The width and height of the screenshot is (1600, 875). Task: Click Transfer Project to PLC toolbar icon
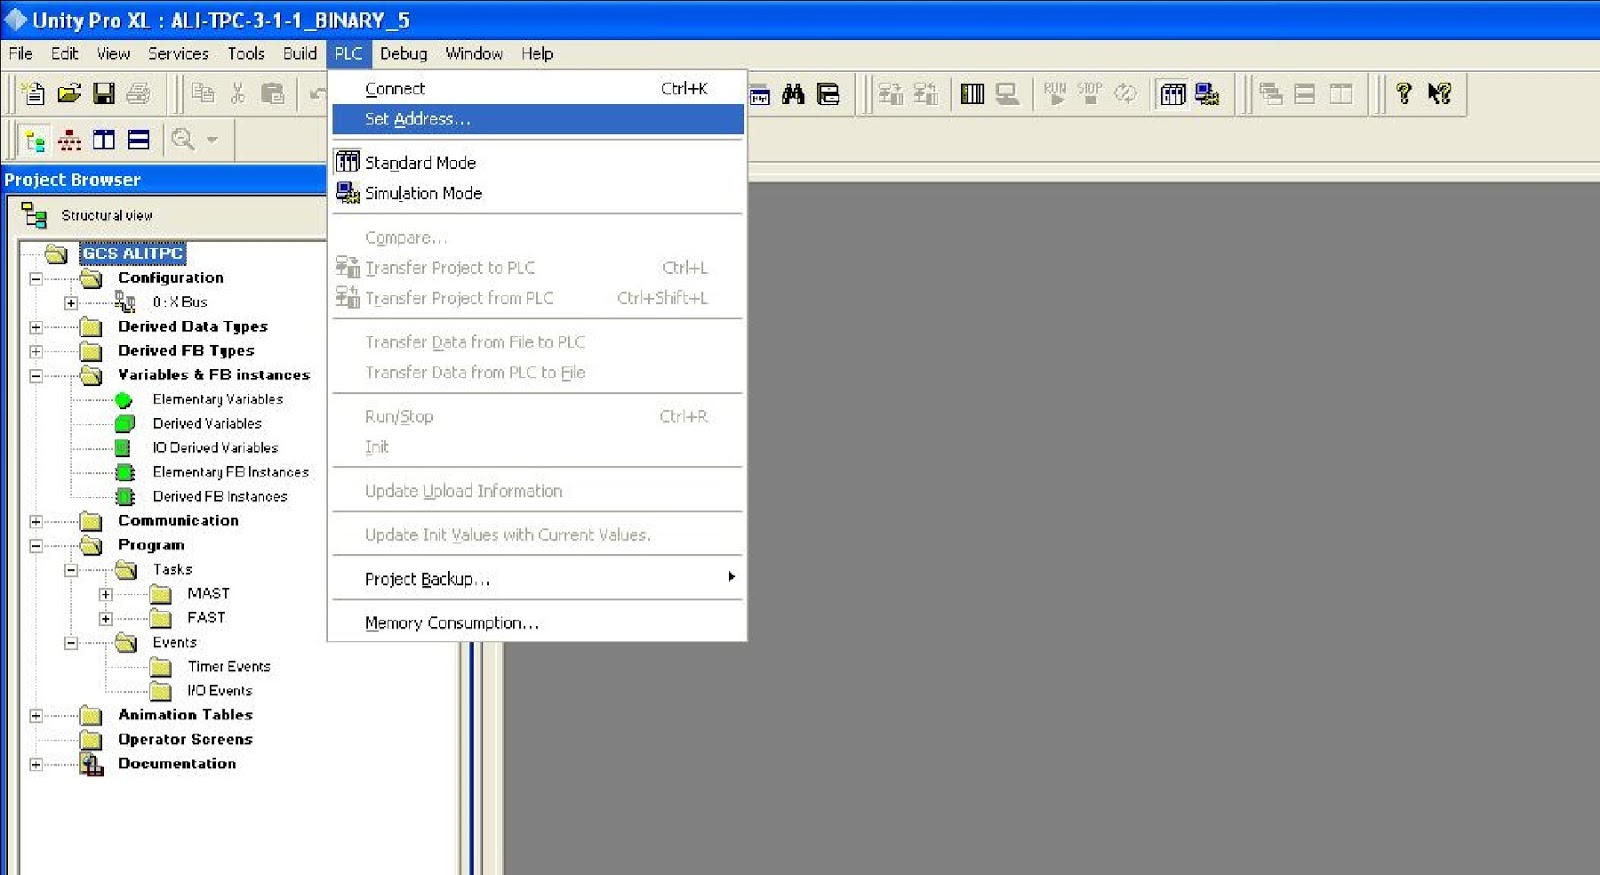point(891,94)
